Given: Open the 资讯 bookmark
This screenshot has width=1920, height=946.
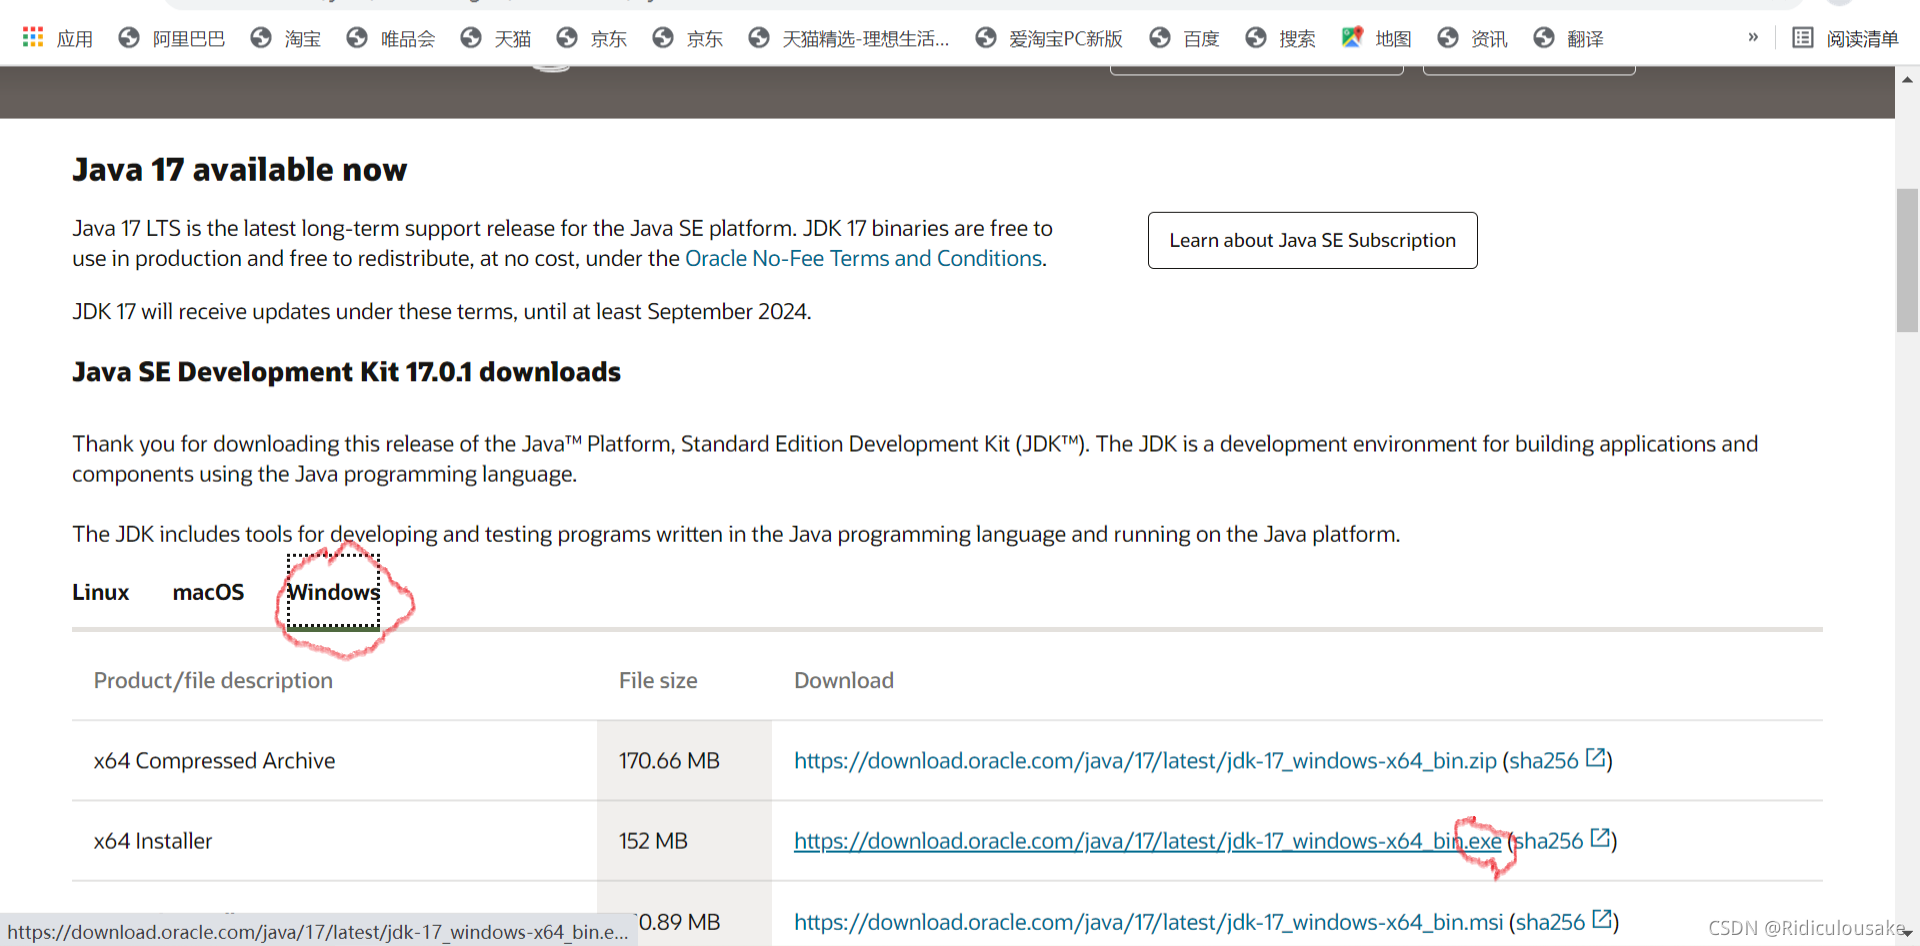Looking at the screenshot, I should 1473,38.
